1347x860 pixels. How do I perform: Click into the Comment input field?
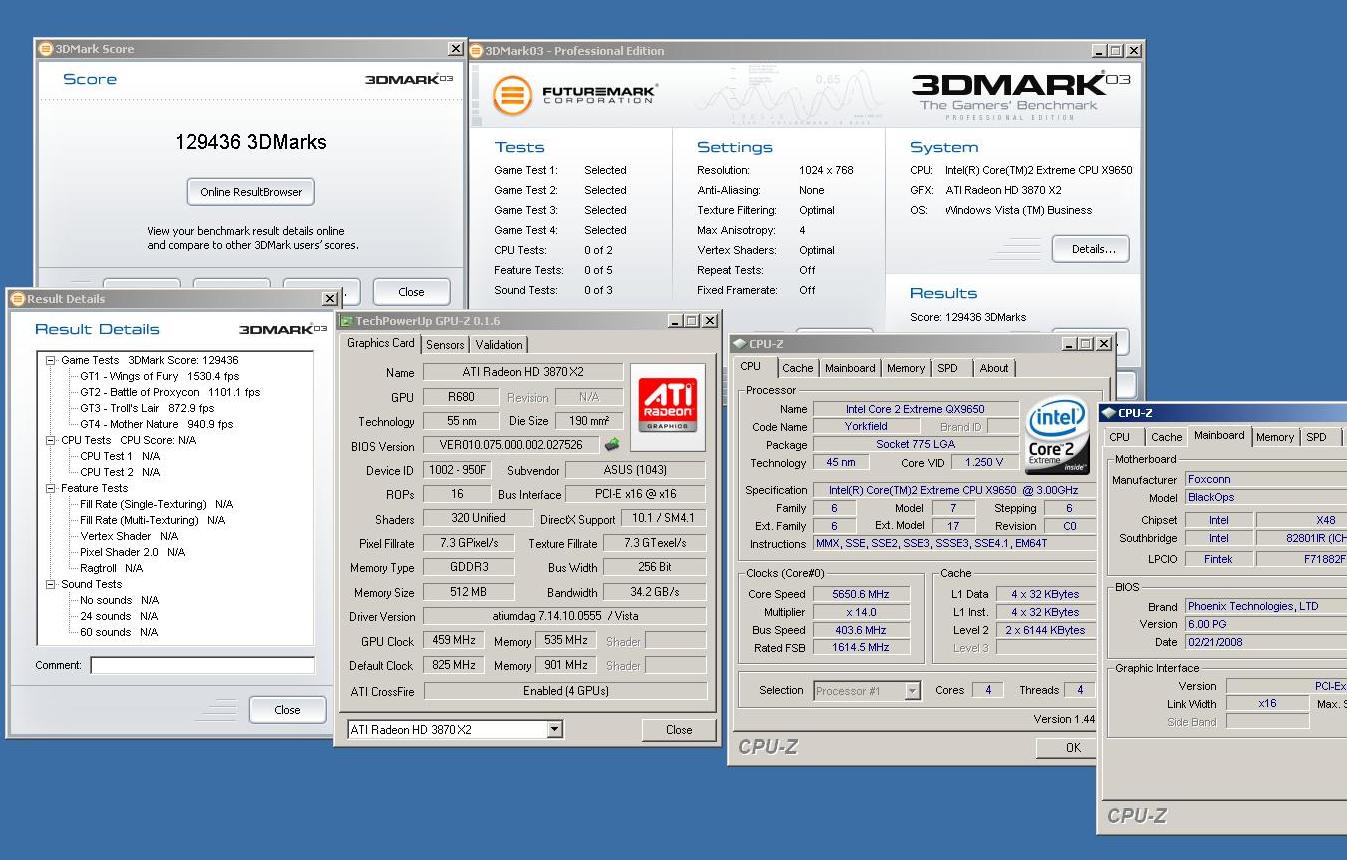click(202, 665)
